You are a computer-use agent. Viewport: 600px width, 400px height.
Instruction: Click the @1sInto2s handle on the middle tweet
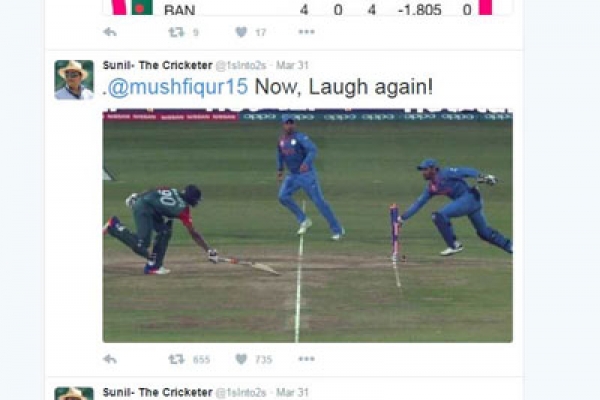pos(241,66)
